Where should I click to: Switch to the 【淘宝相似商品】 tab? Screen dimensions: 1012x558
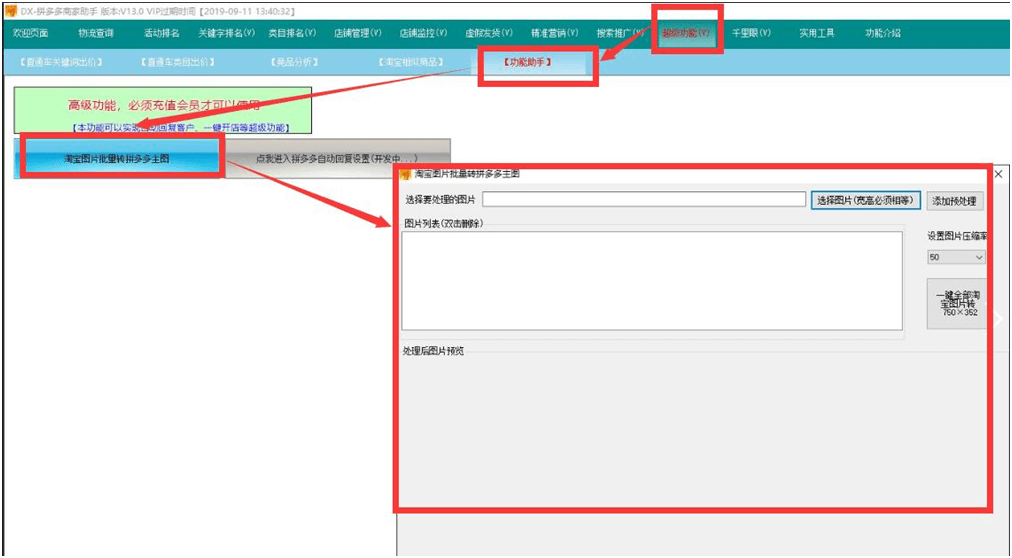[410, 63]
